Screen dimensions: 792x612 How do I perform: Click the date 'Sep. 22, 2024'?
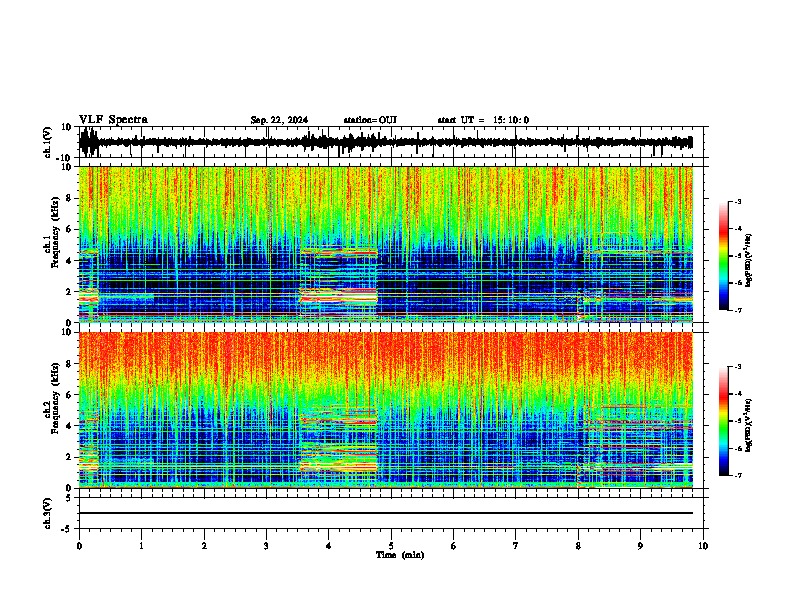[279, 120]
